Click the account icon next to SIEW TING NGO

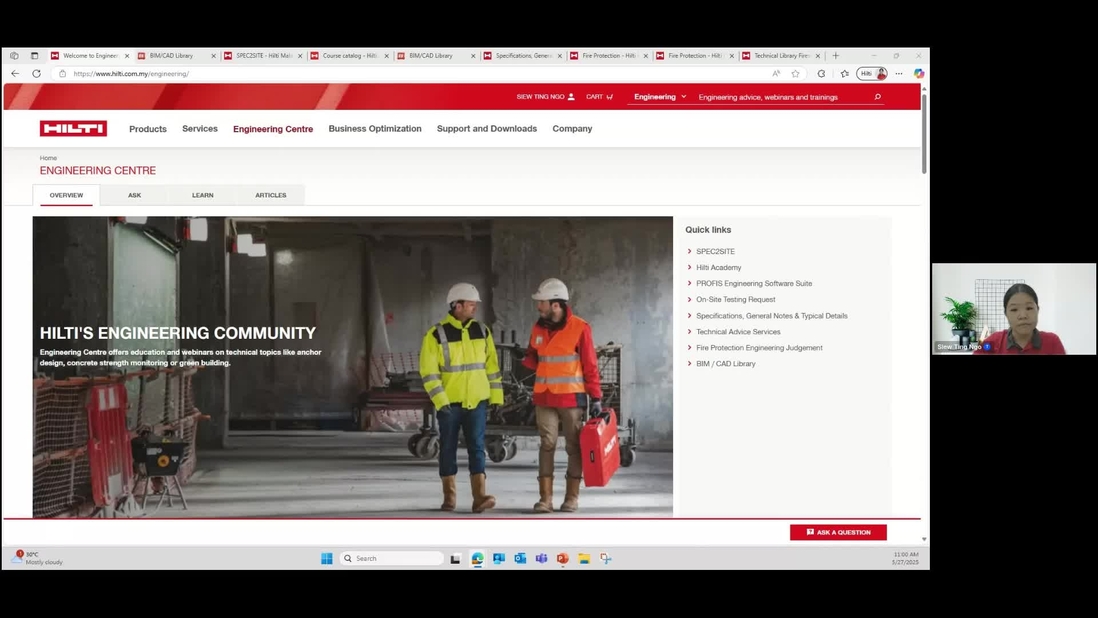572,96
